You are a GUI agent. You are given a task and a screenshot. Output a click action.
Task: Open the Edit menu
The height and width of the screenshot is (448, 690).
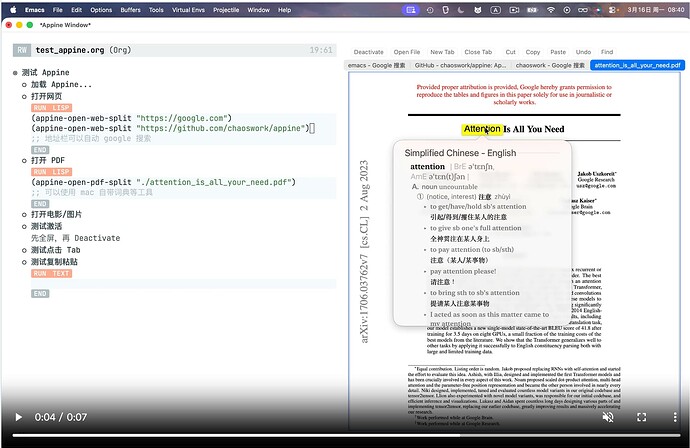(77, 10)
